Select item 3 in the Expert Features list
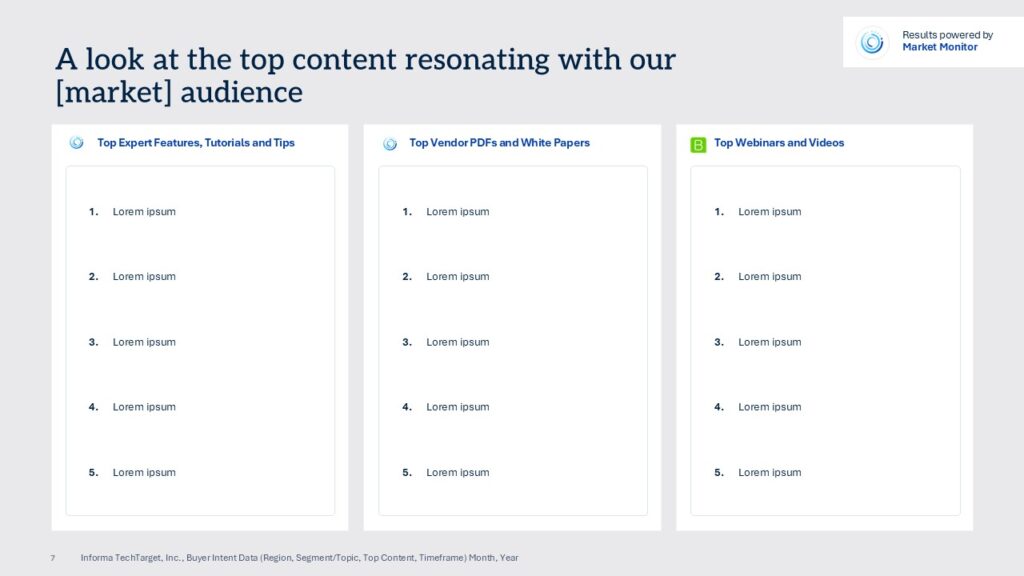Screen dimensions: 1024x576 point(143,342)
